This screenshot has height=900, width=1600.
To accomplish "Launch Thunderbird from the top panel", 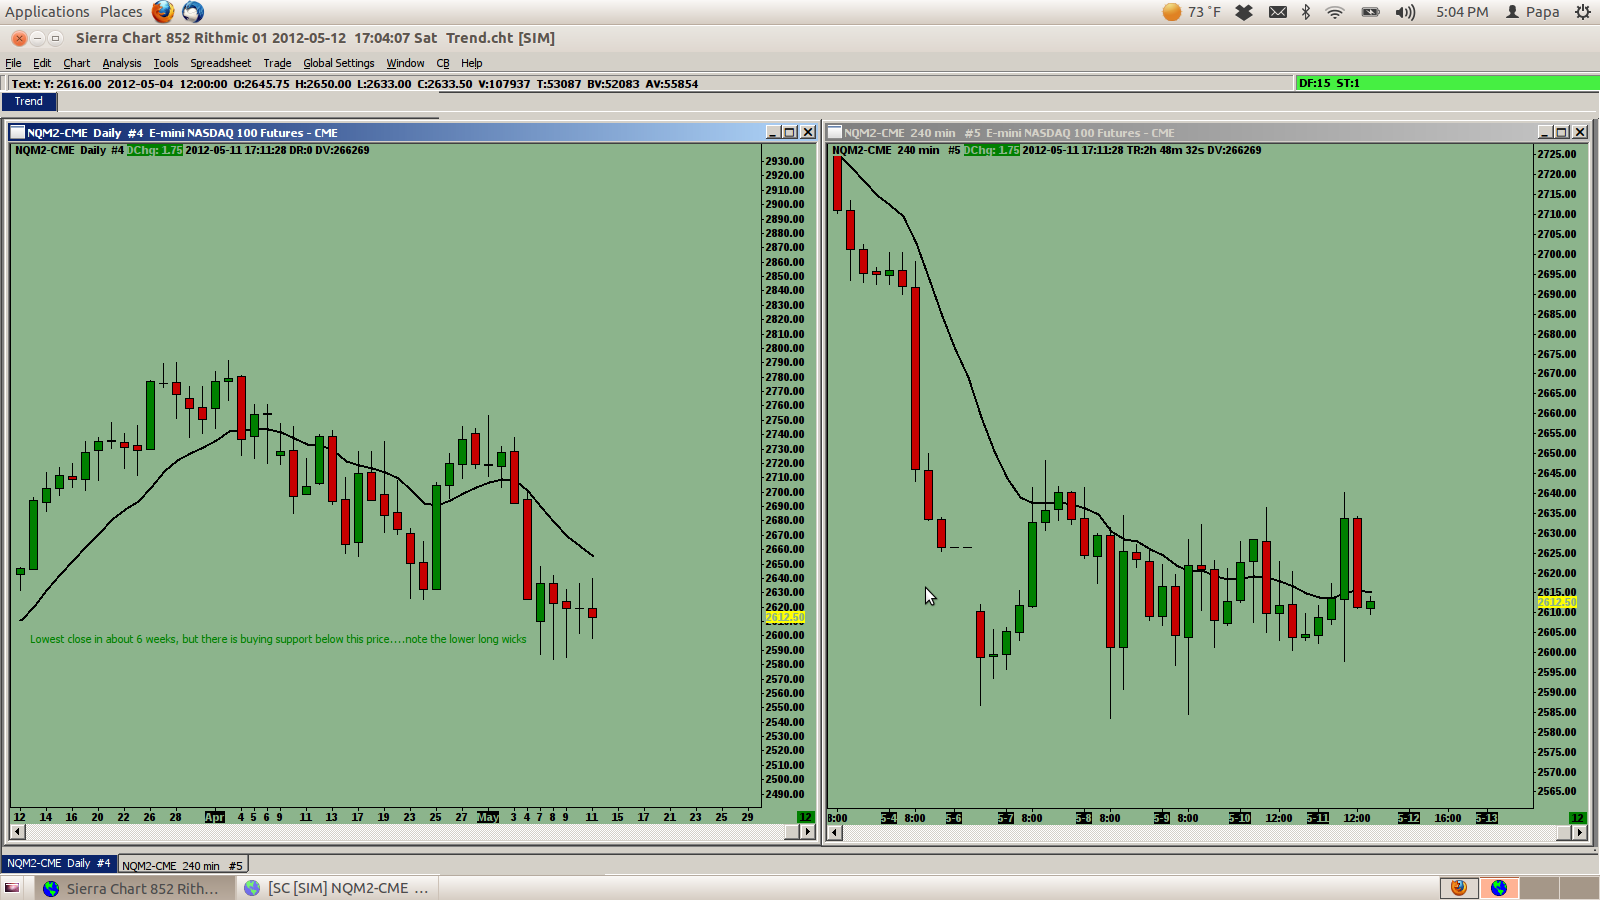I will click(193, 12).
